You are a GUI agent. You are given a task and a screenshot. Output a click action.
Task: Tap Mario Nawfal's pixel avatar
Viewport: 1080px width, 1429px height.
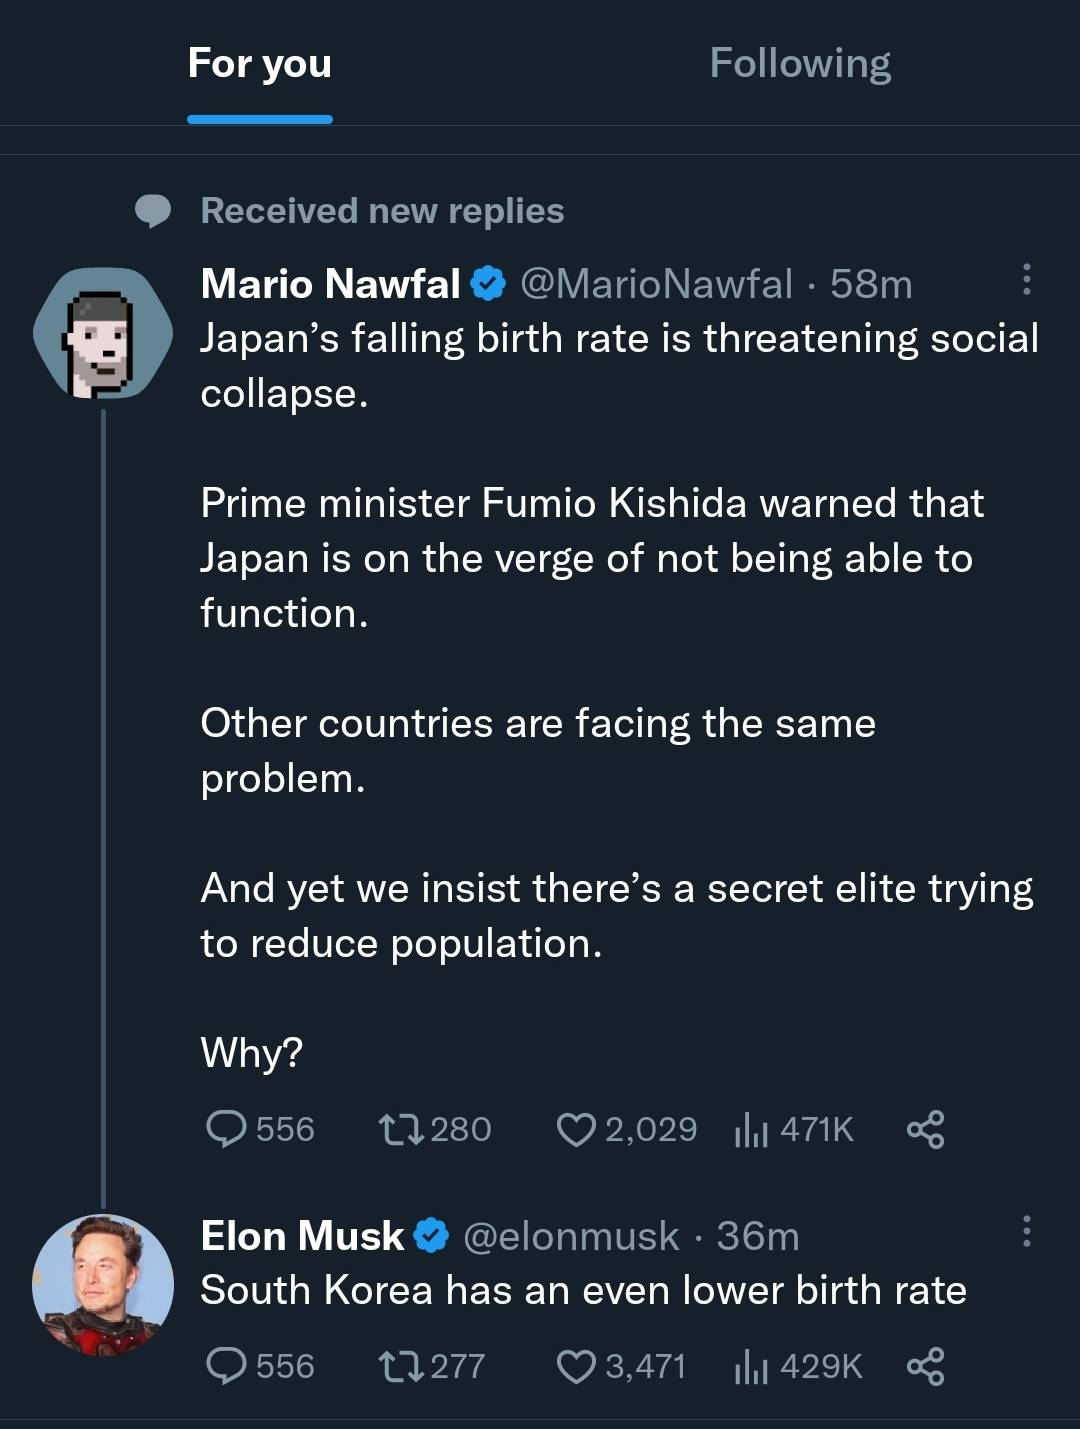click(x=102, y=334)
